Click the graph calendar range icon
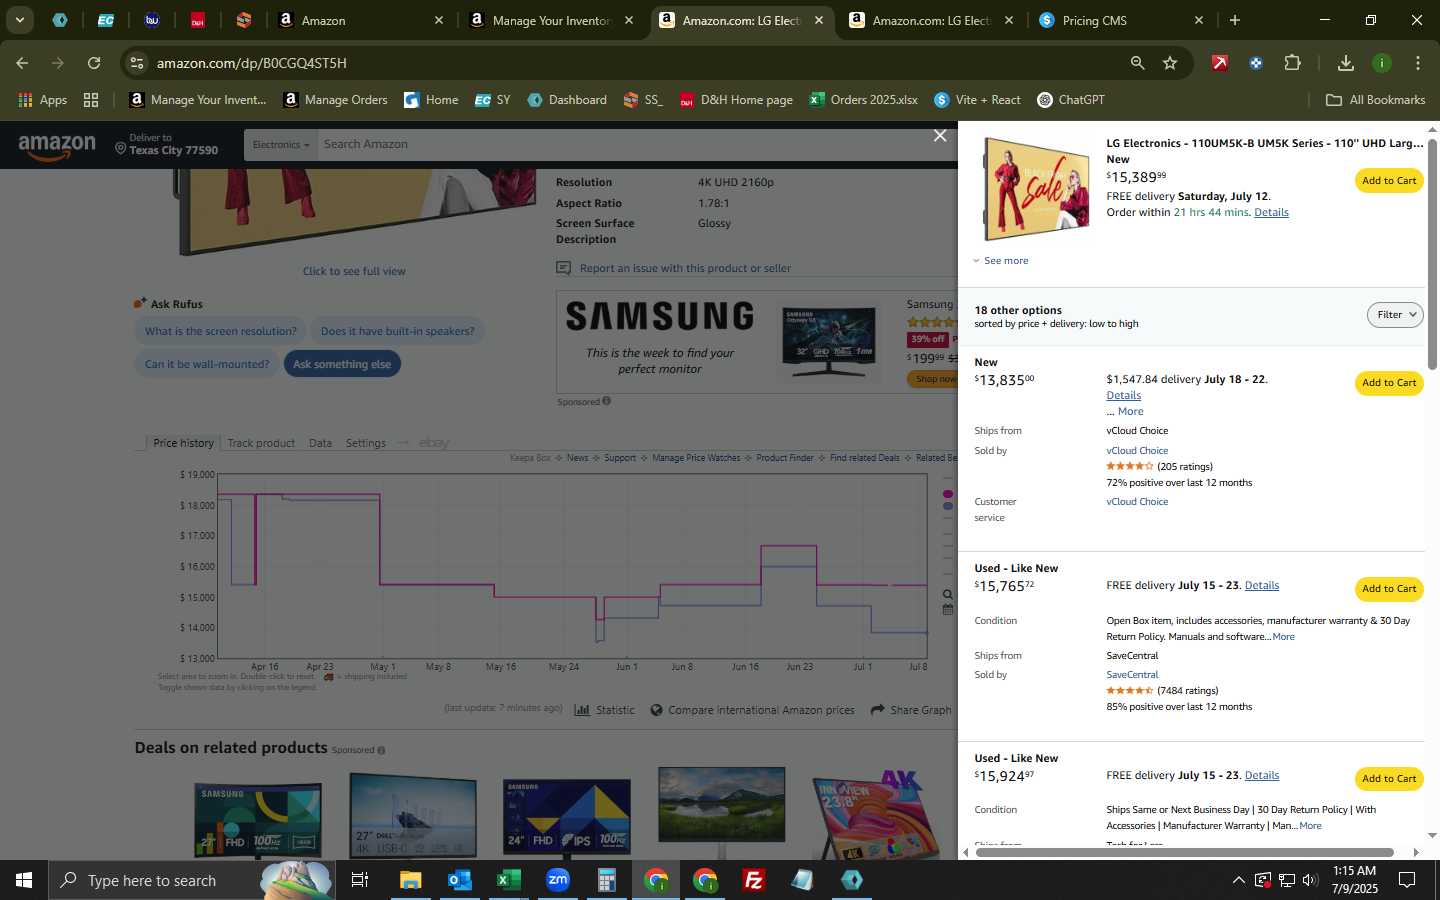Image resolution: width=1440 pixels, height=900 pixels. (948, 609)
